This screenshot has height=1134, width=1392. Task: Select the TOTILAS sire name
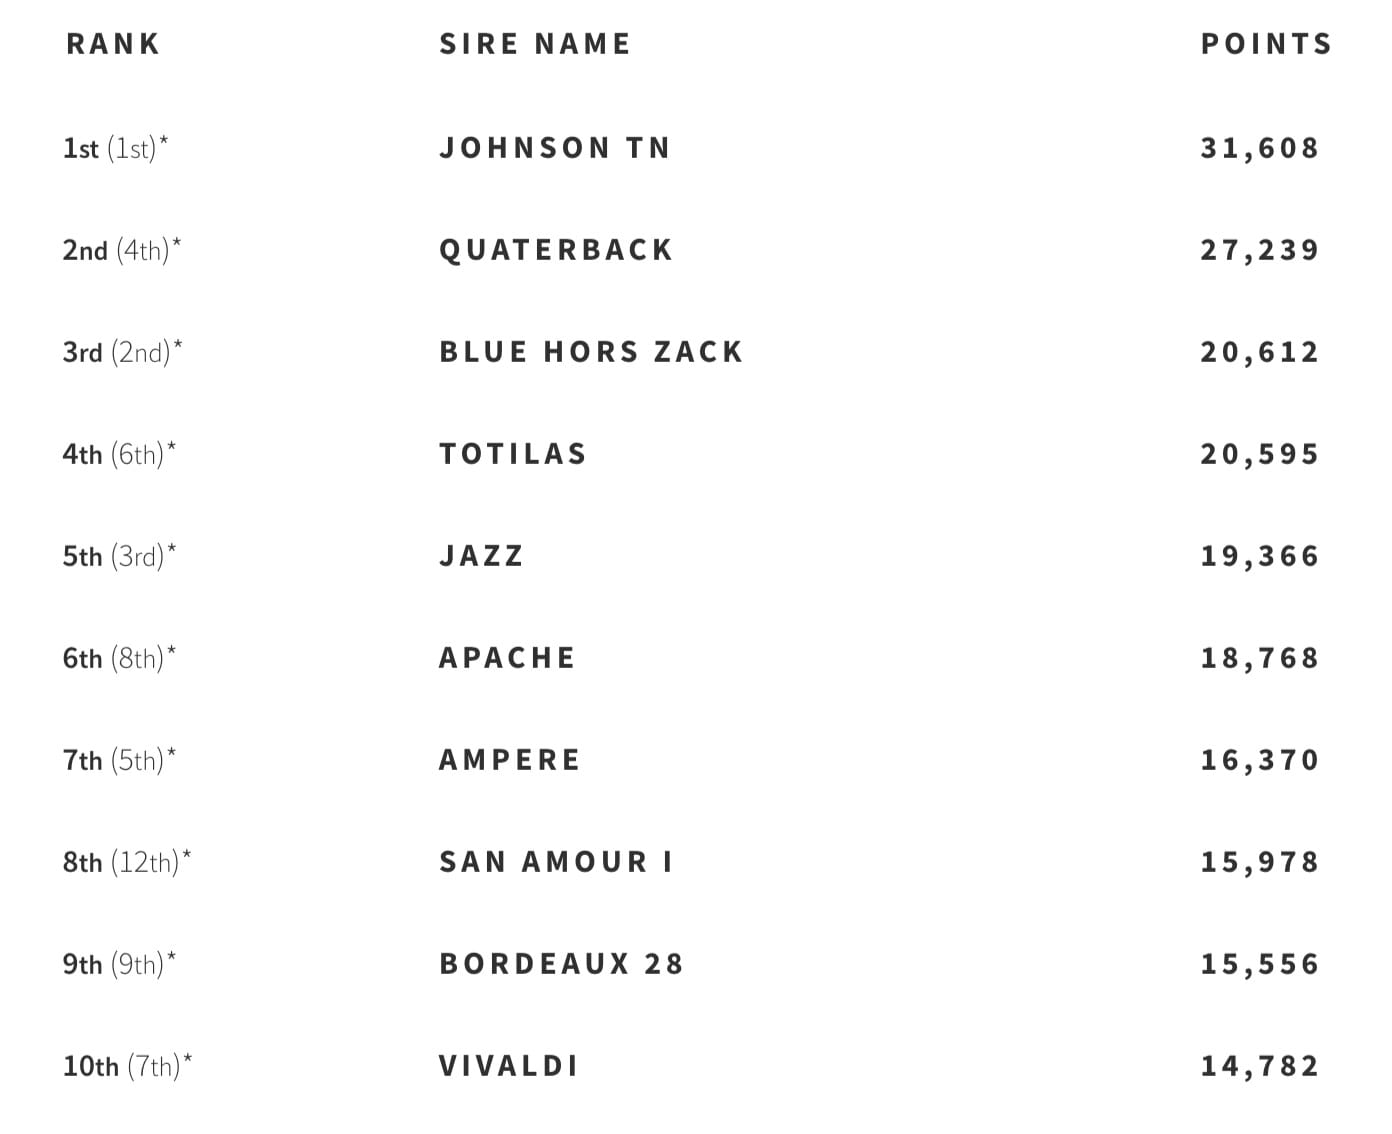coord(513,454)
